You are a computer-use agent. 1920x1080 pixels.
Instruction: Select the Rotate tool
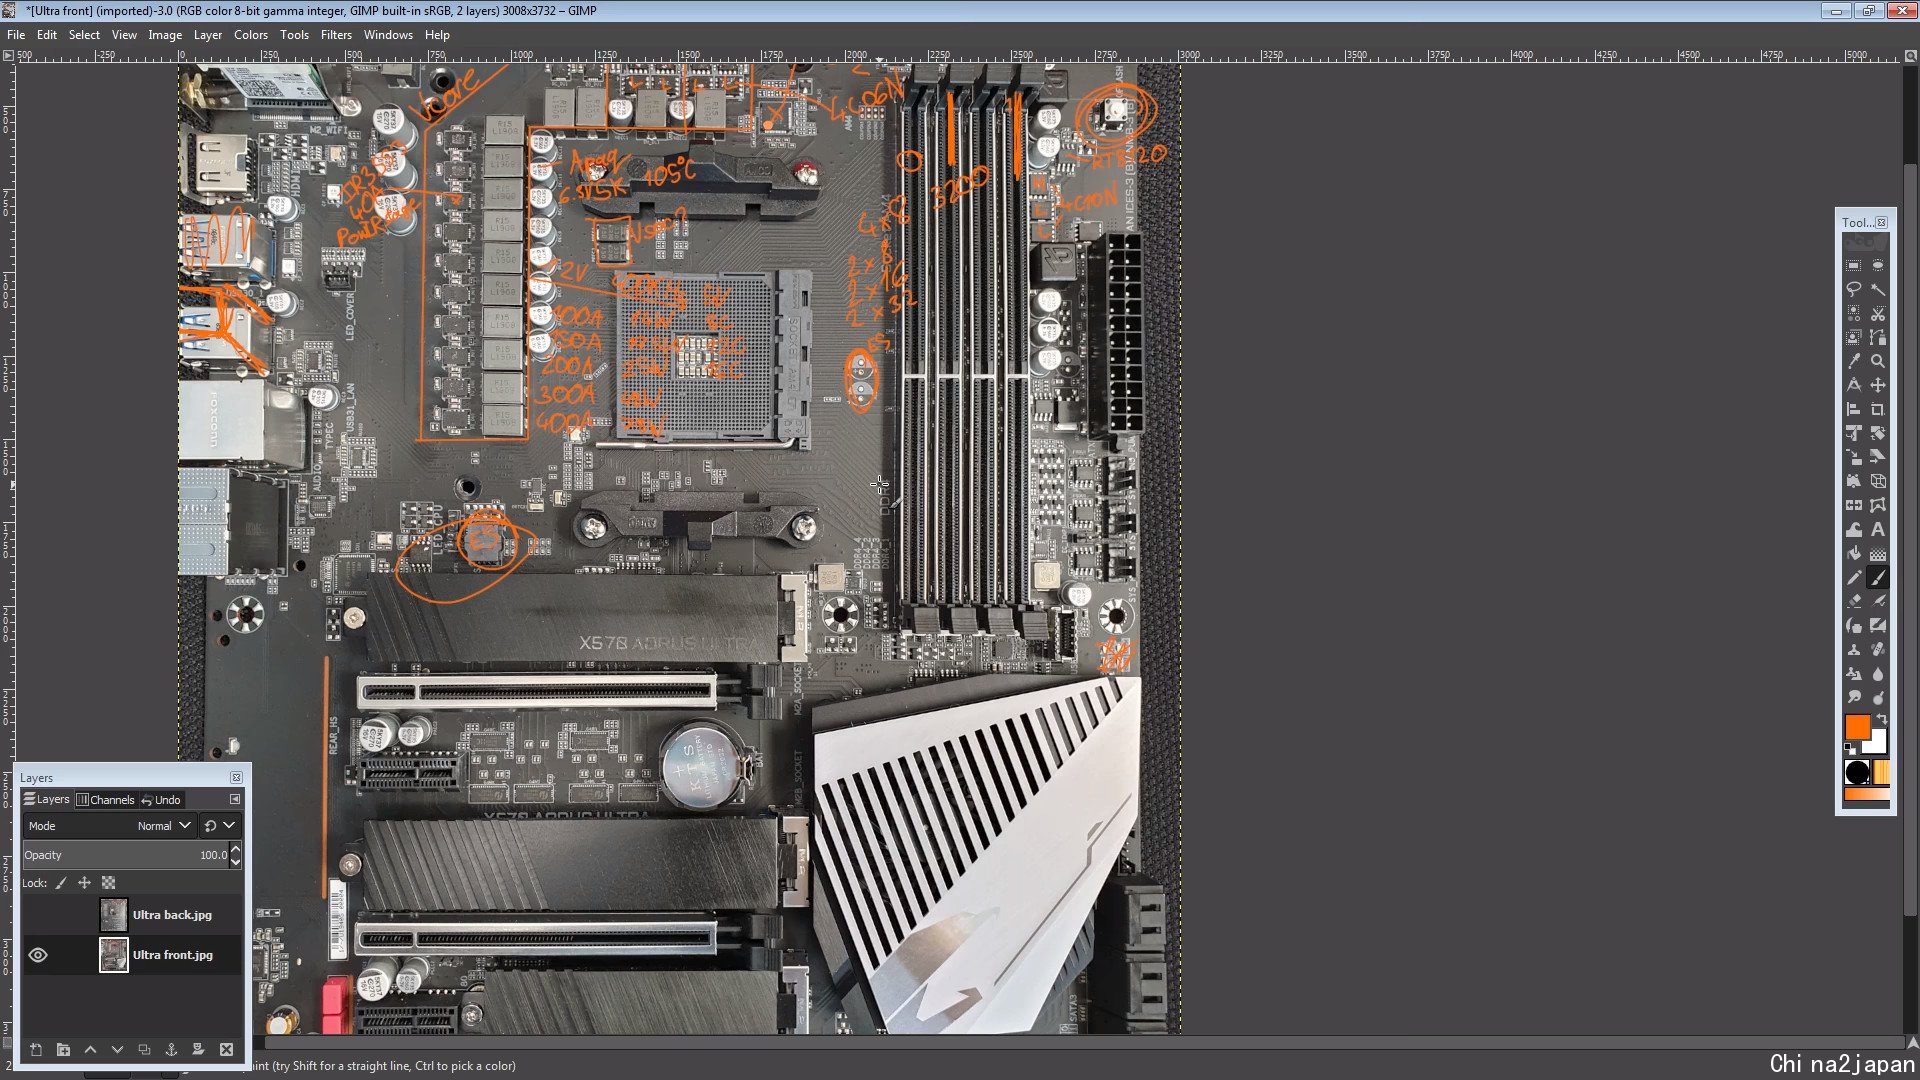click(x=1877, y=434)
